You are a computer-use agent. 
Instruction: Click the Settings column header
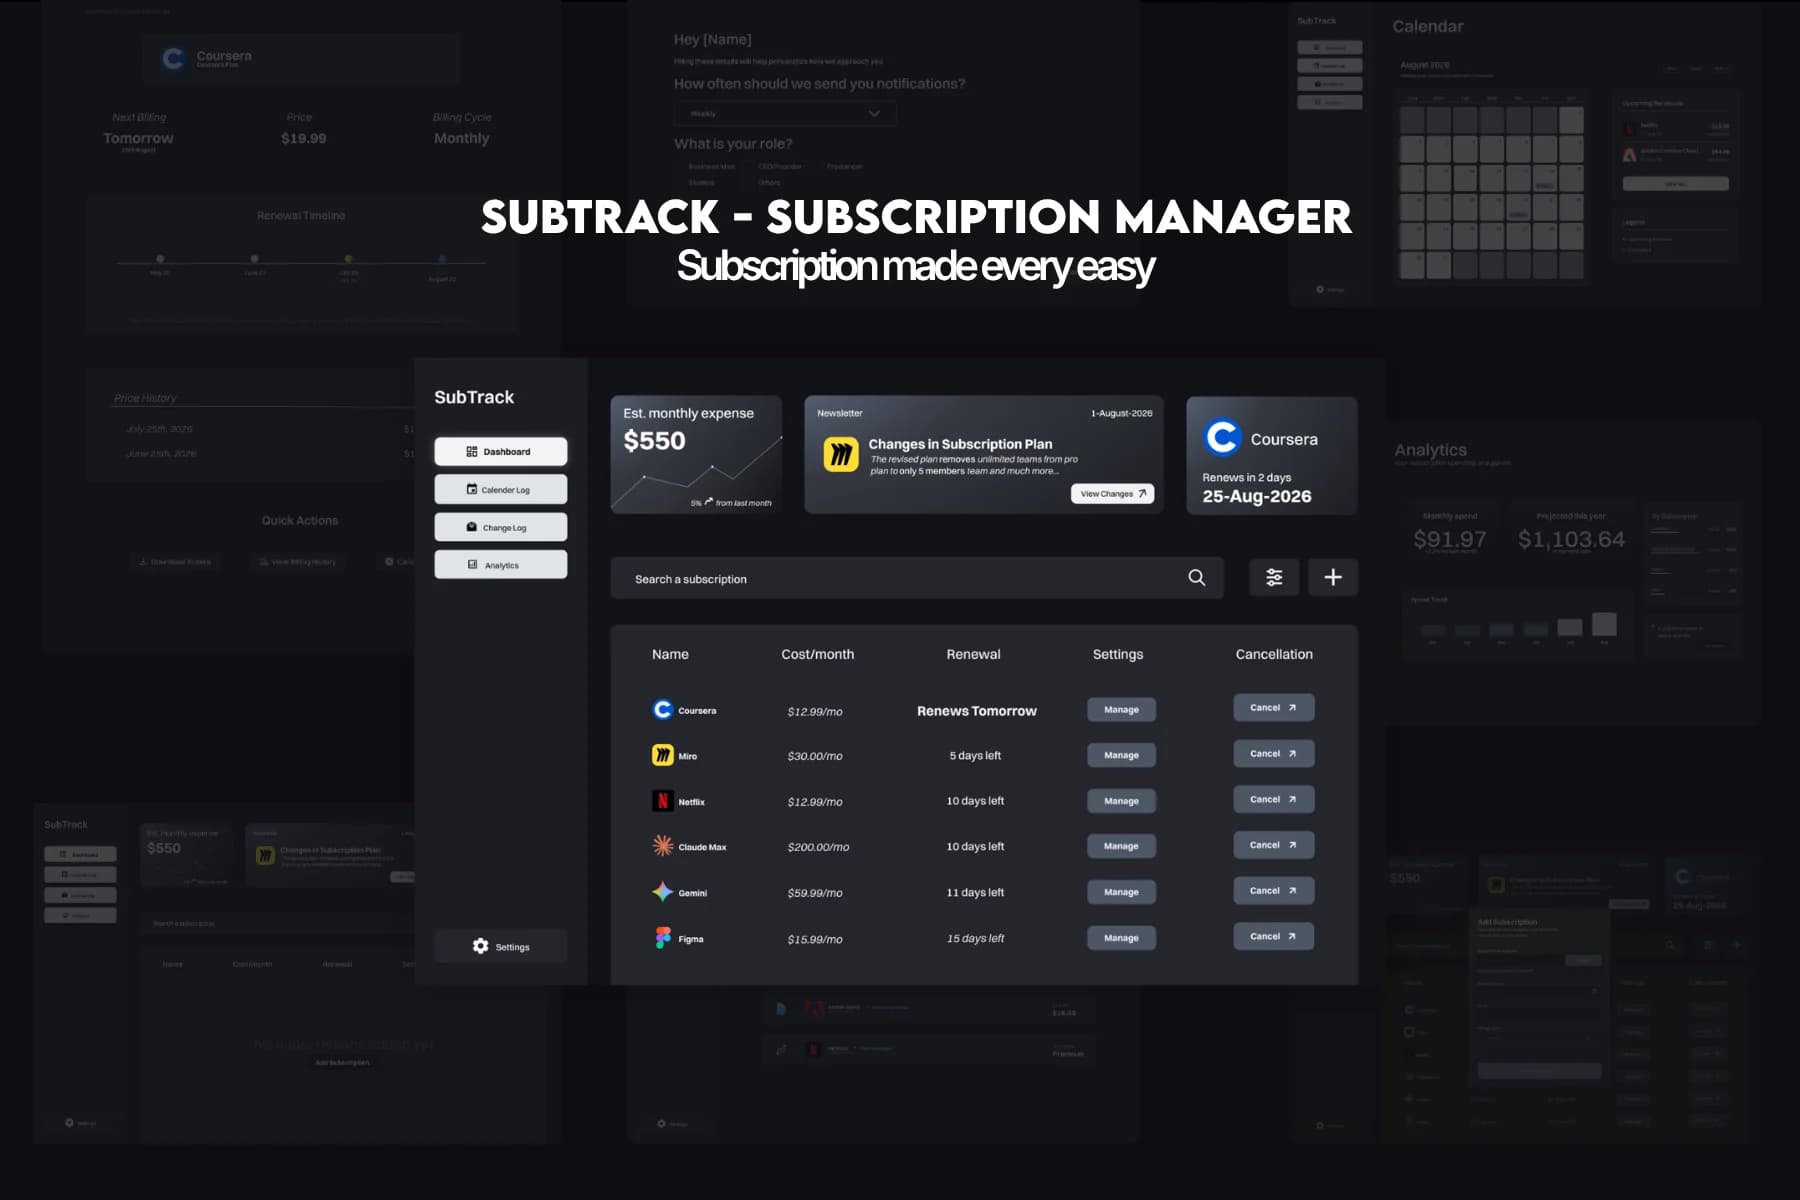pos(1117,654)
